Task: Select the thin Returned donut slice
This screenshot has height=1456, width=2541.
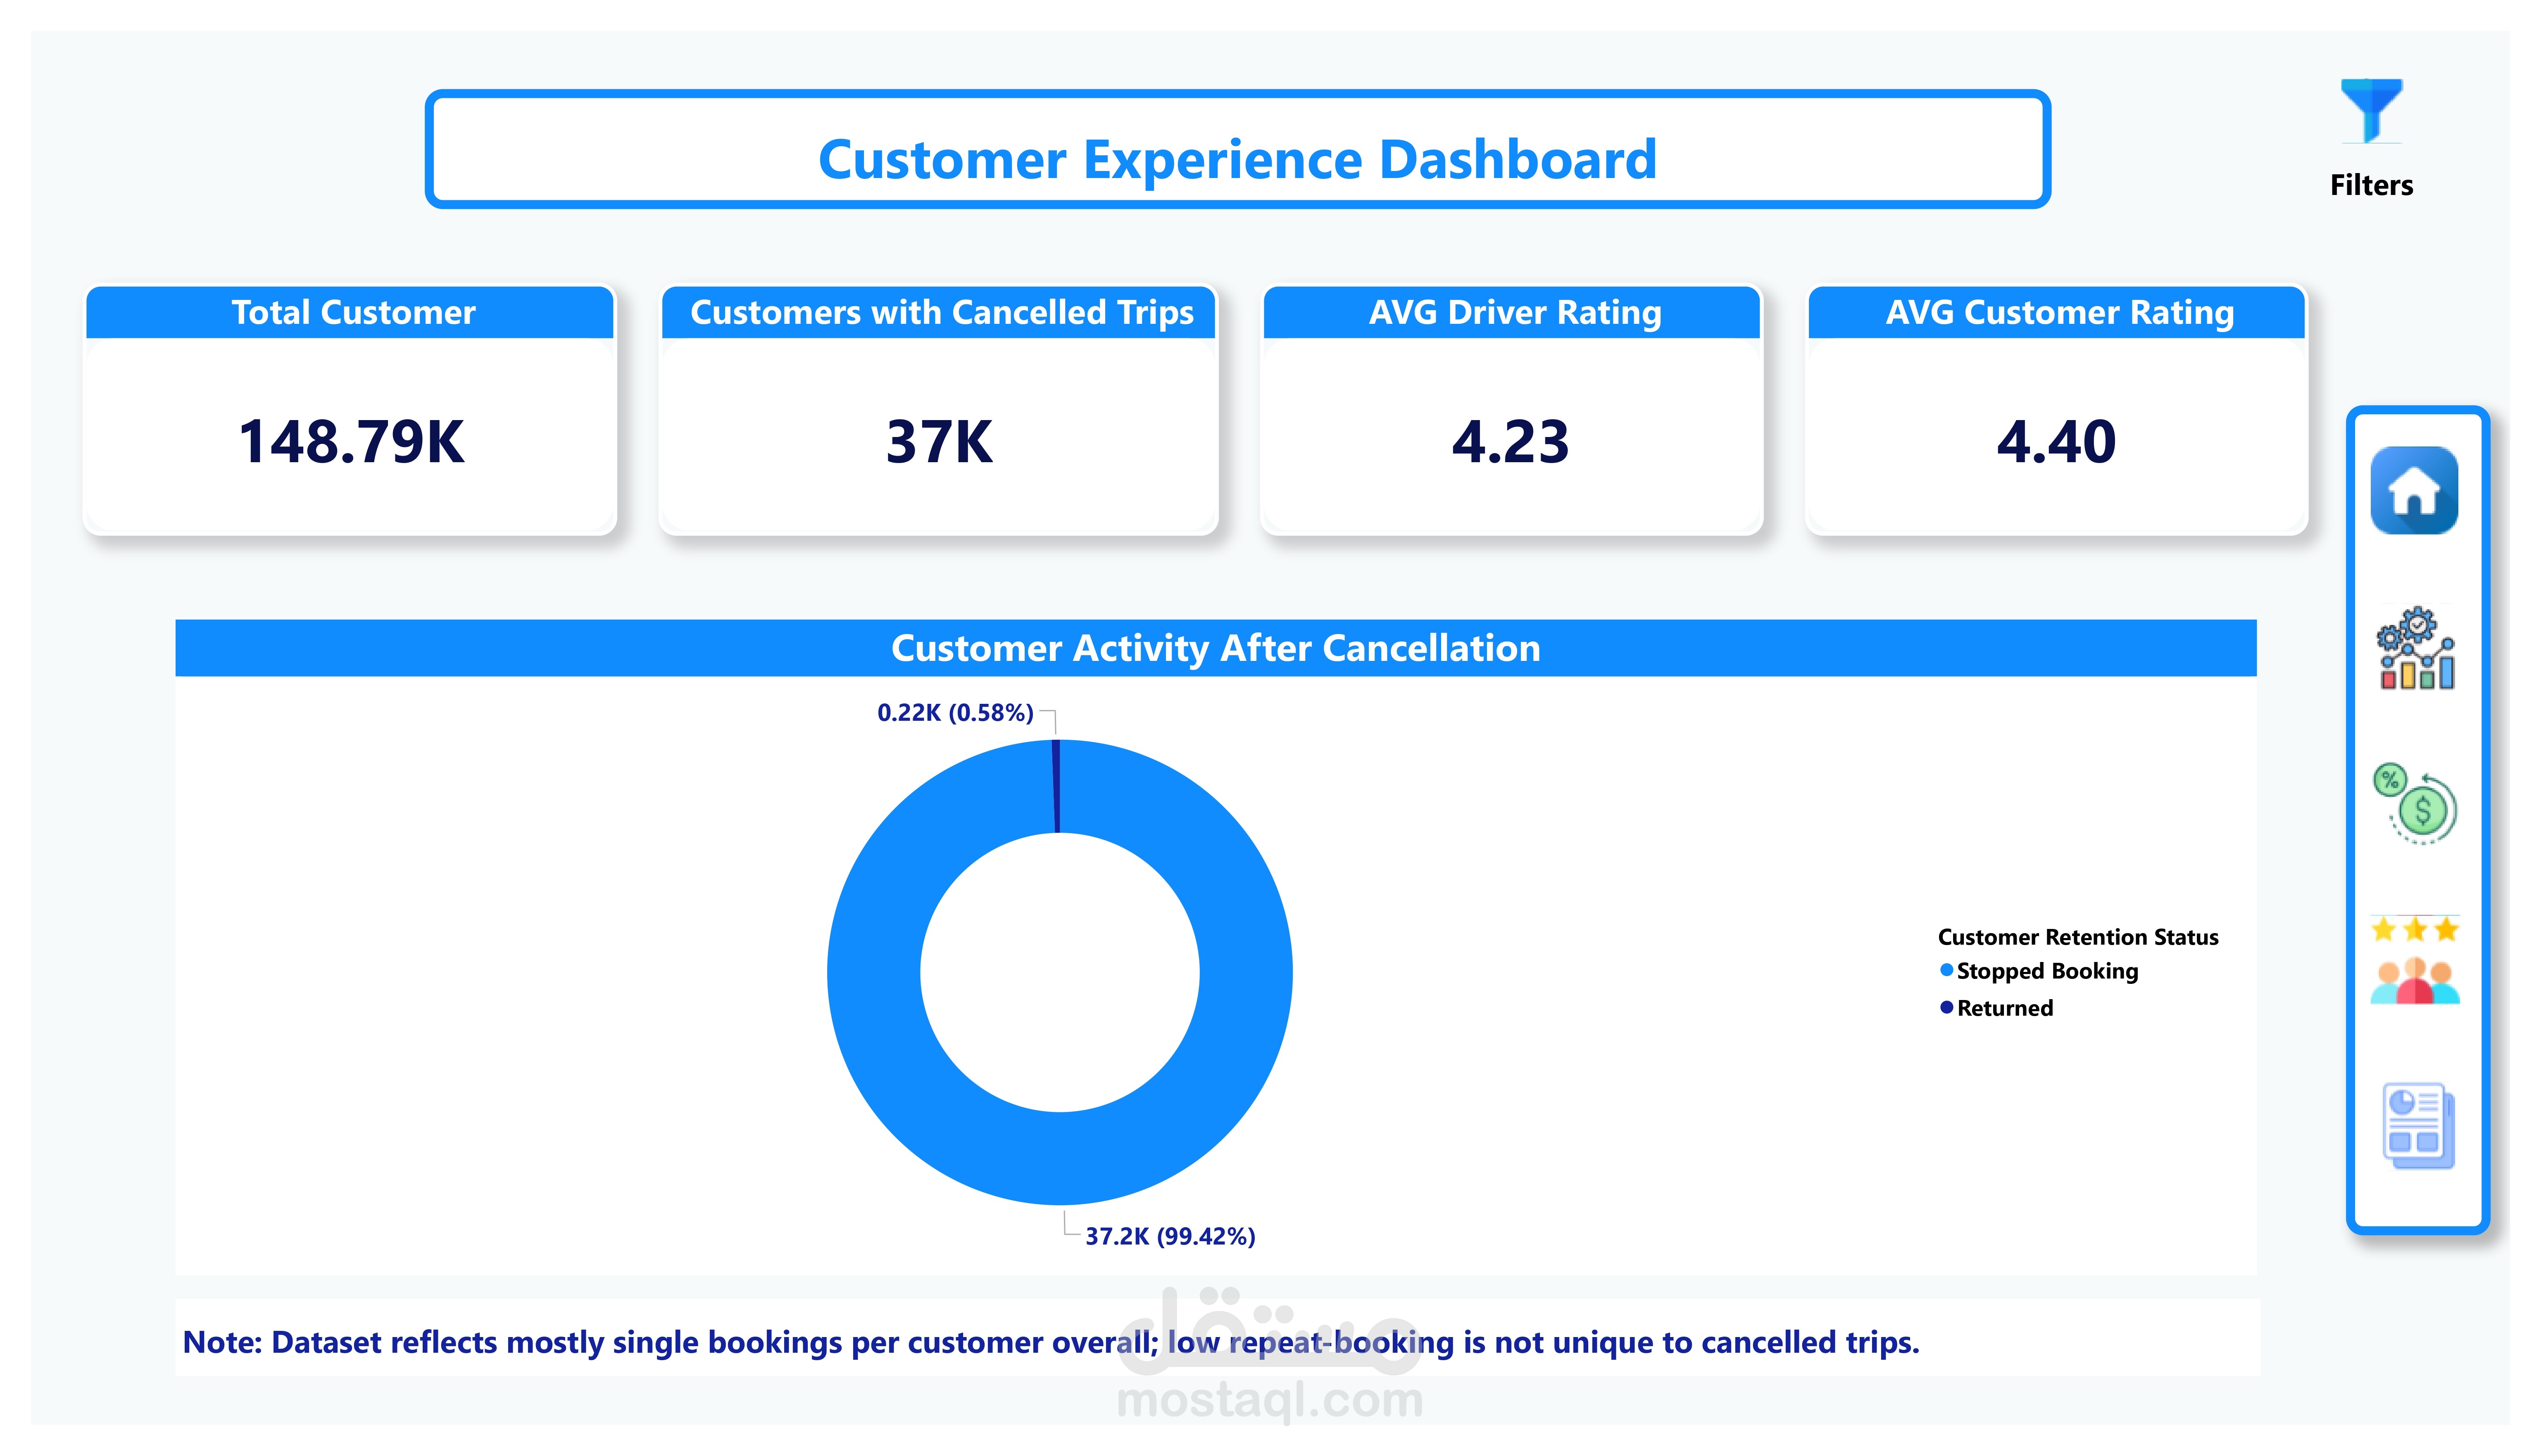Action: coord(1056,786)
